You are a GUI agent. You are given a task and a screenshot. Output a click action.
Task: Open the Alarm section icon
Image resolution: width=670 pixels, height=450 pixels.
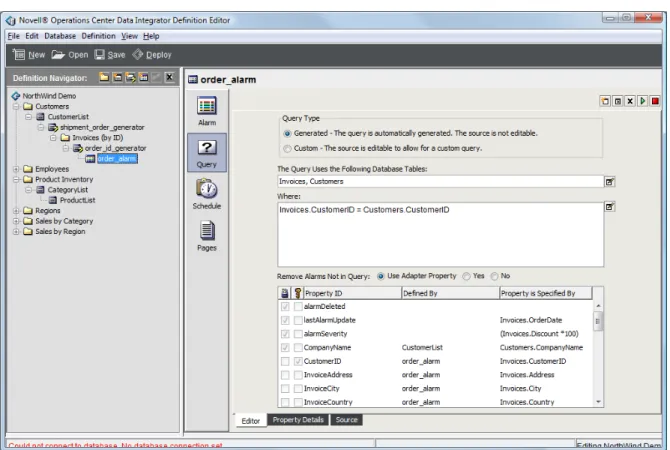207,106
